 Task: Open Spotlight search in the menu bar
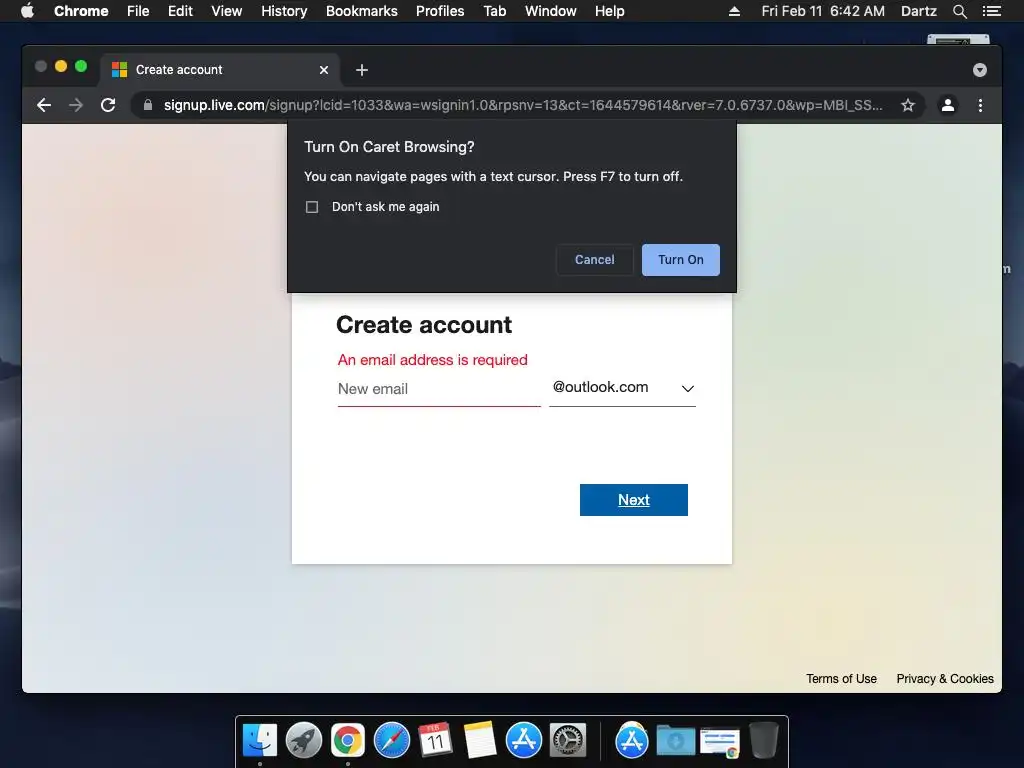click(959, 11)
